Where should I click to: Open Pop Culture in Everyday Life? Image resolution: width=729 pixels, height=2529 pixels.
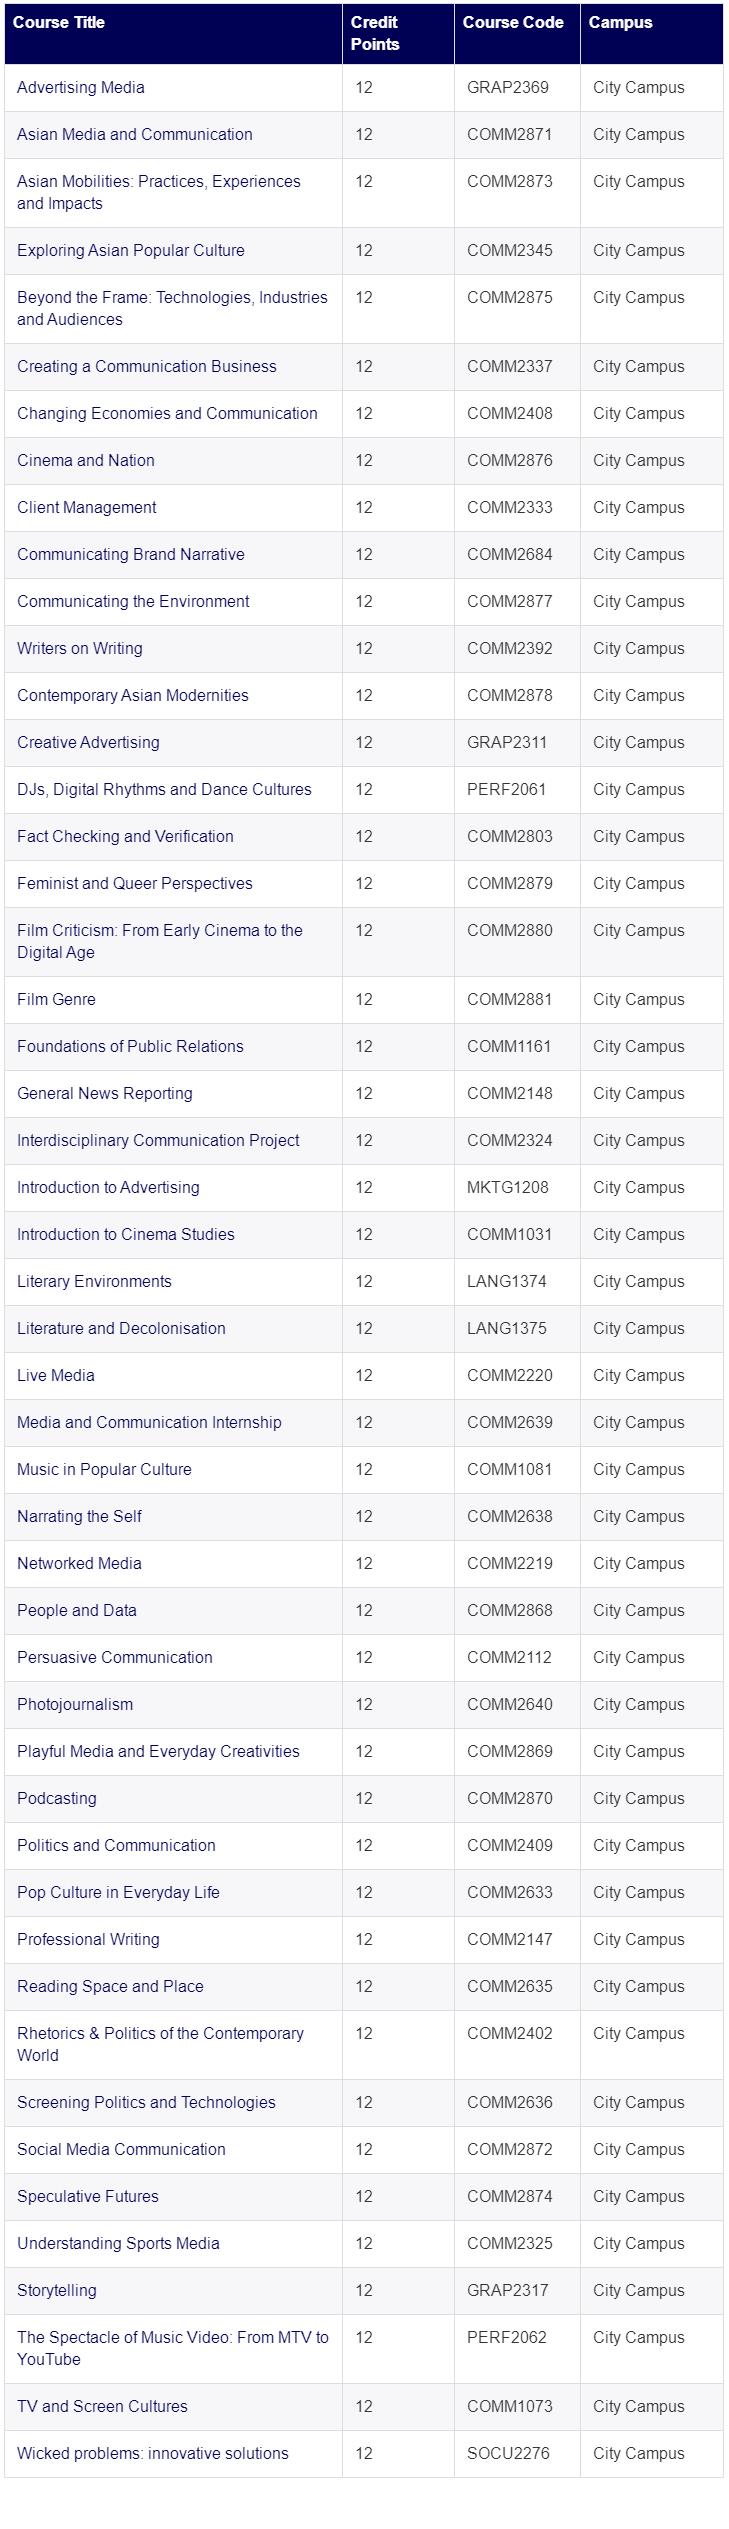tap(118, 1893)
